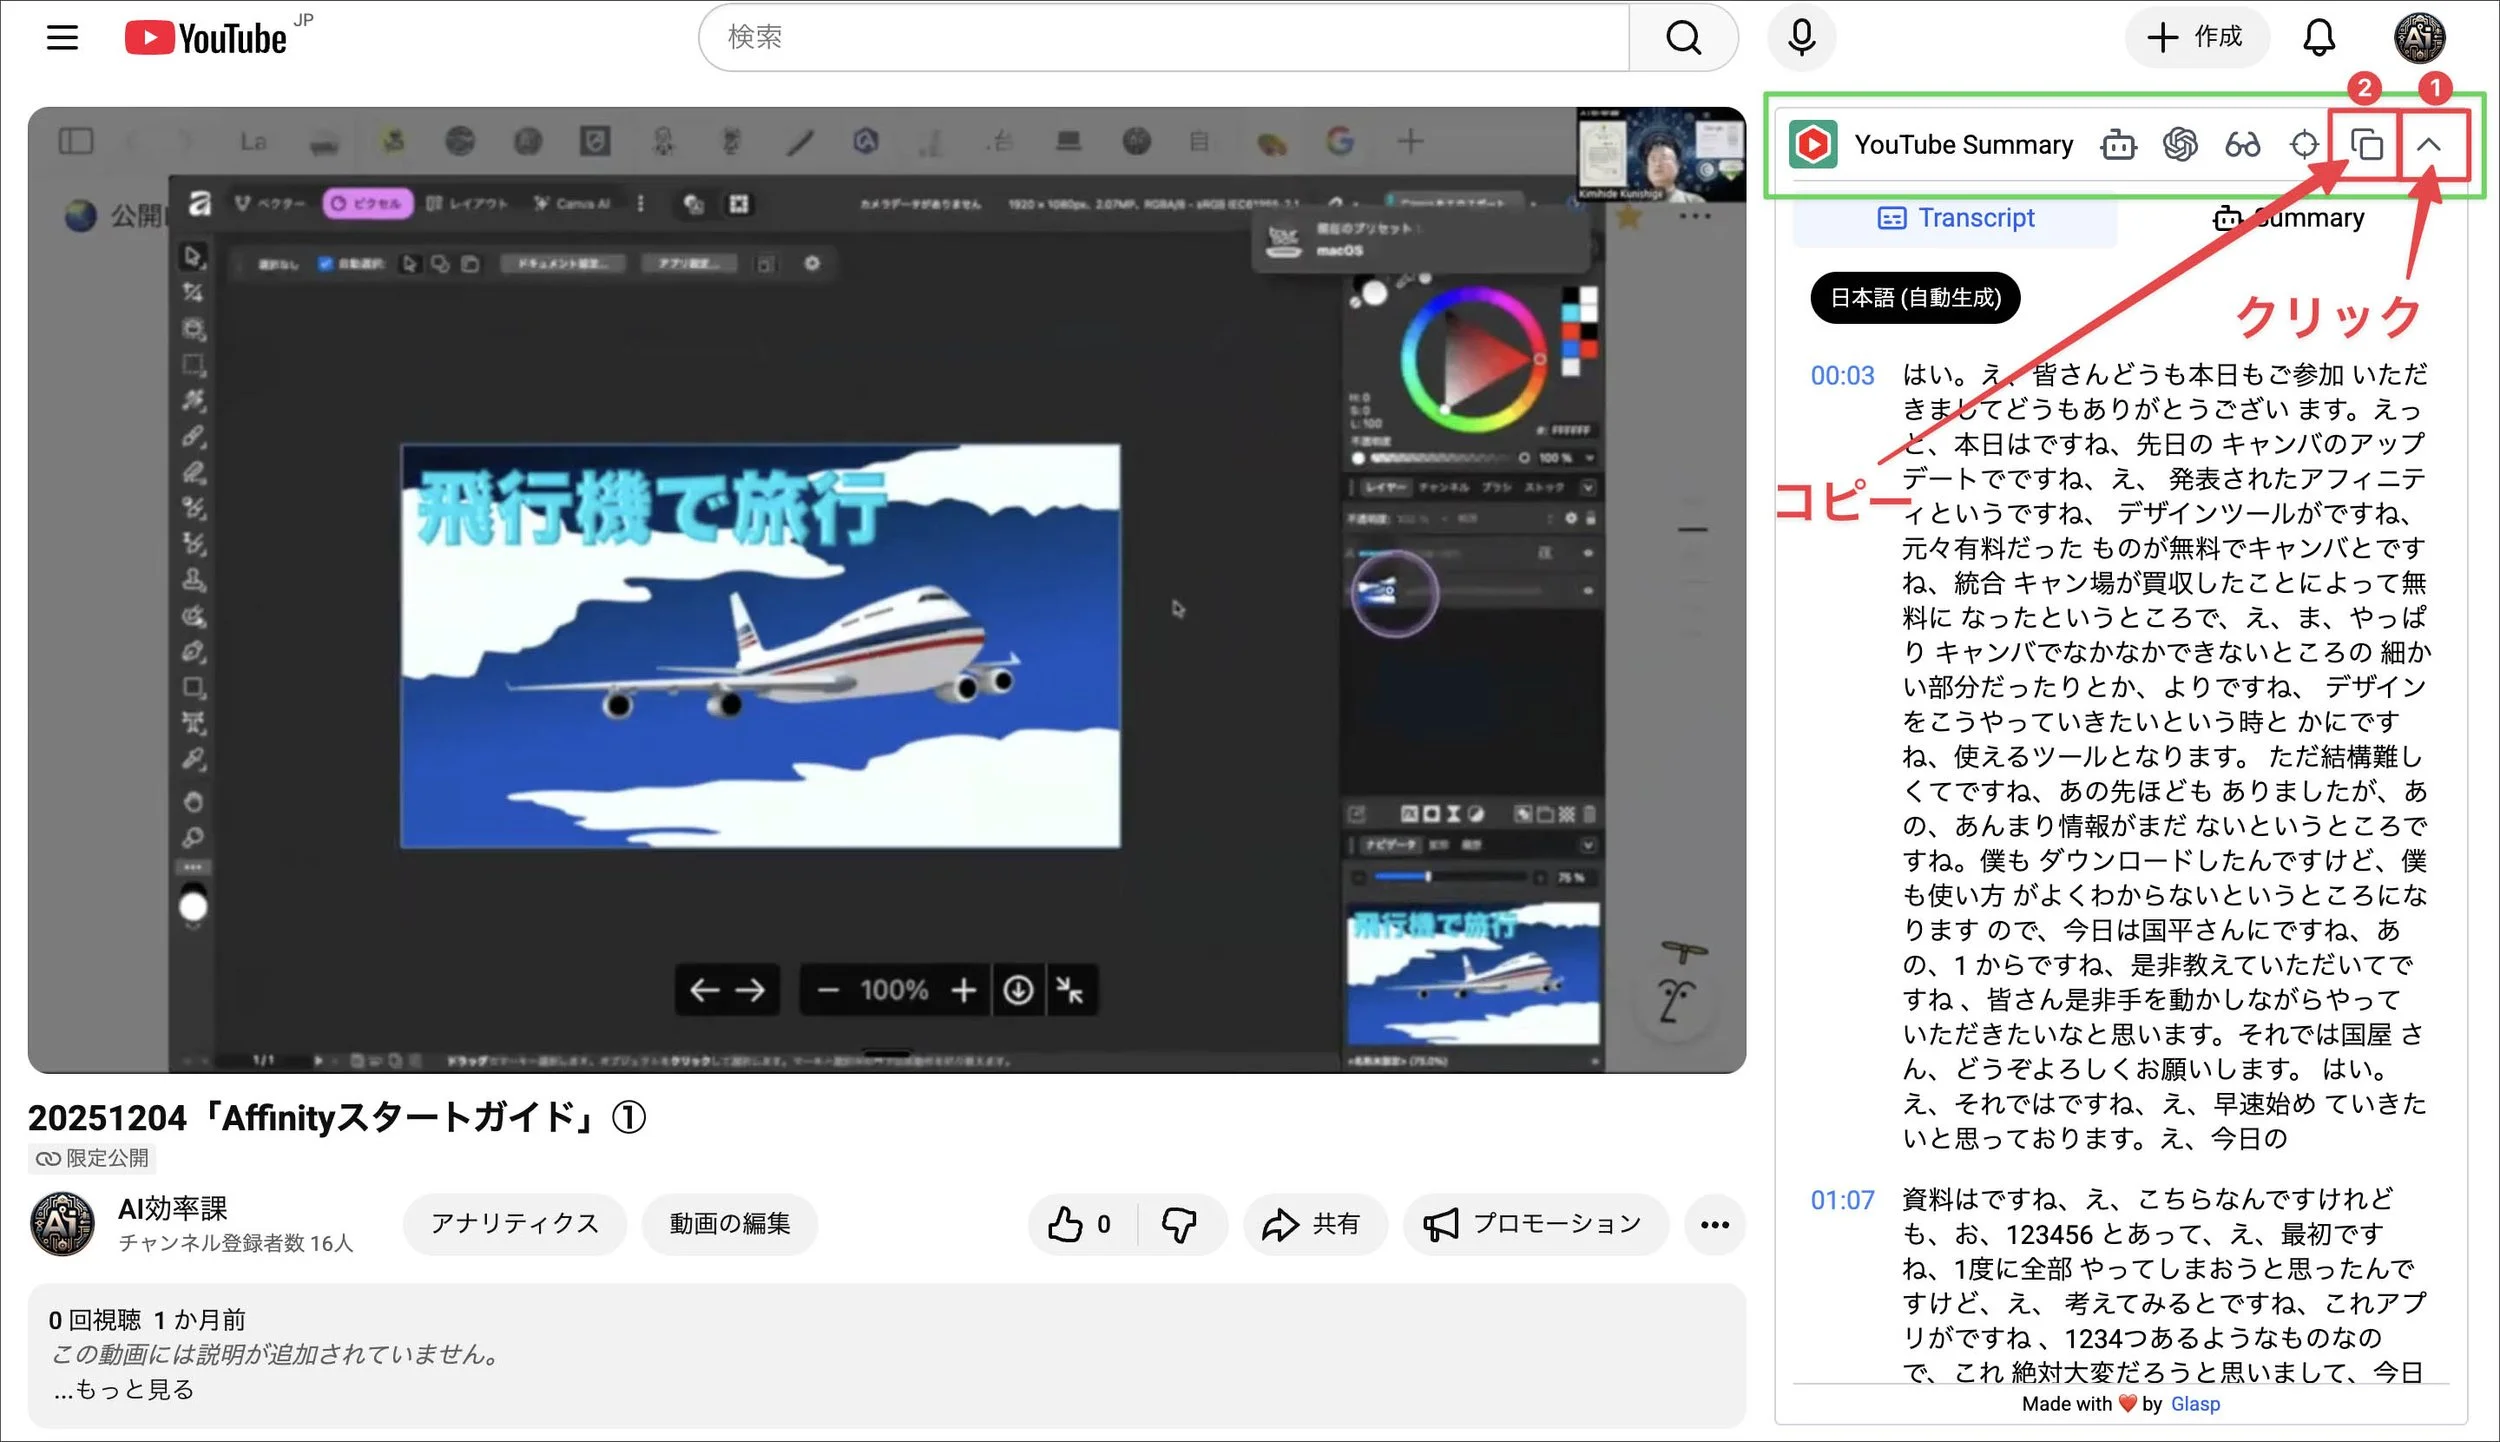Open the 日本語 (自動生成) language selector
Image resolution: width=2500 pixels, height=1442 pixels.
pyautogui.click(x=1915, y=298)
